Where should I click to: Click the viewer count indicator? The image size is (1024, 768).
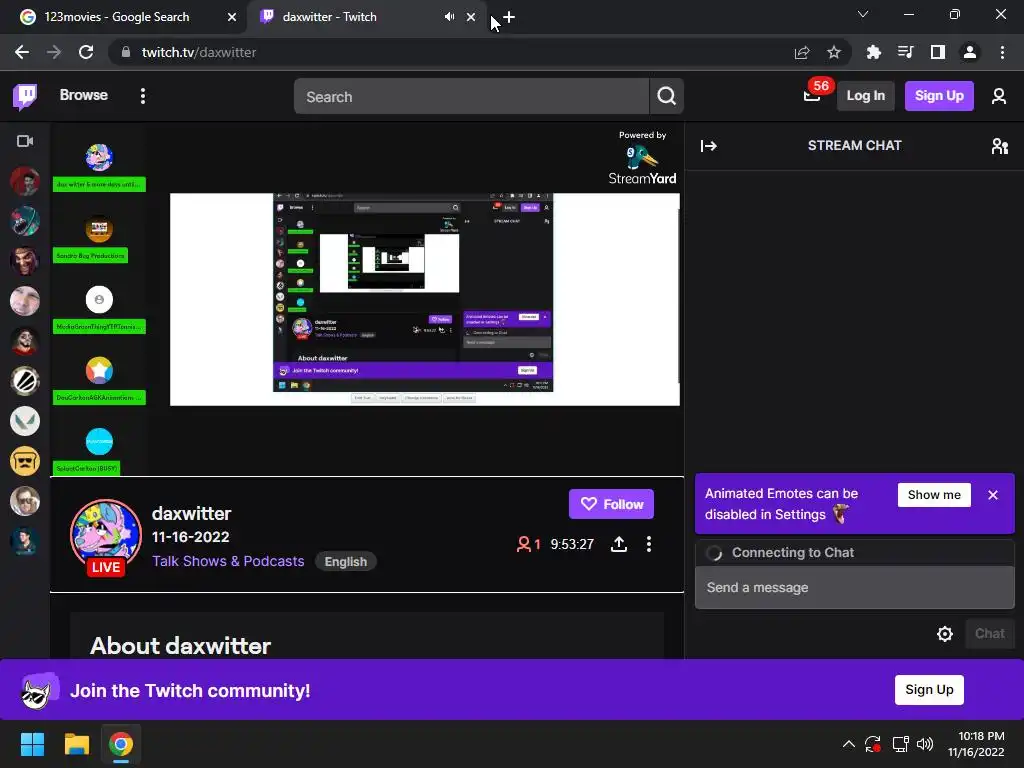(x=528, y=544)
